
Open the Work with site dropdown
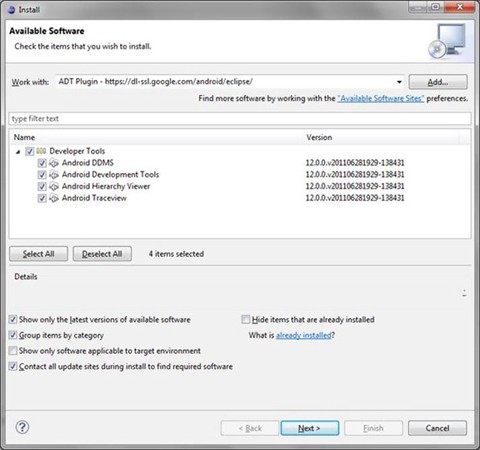(399, 82)
